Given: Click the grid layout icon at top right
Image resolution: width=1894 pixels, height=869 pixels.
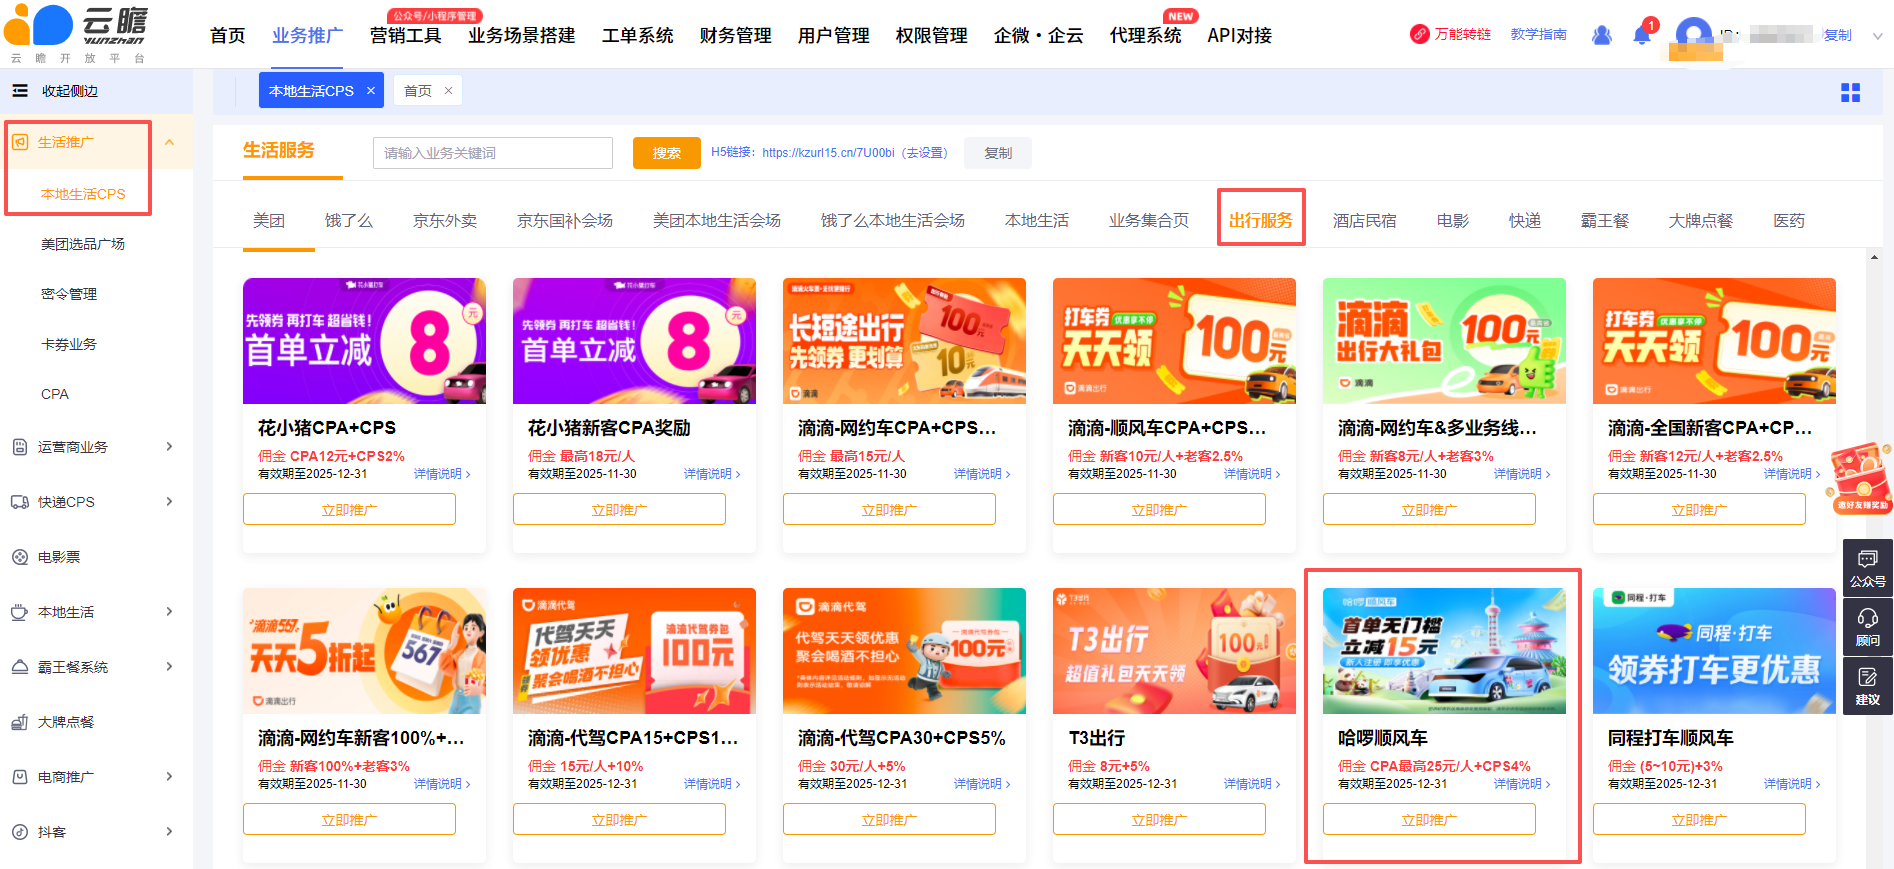Looking at the screenshot, I should pyautogui.click(x=1850, y=92).
